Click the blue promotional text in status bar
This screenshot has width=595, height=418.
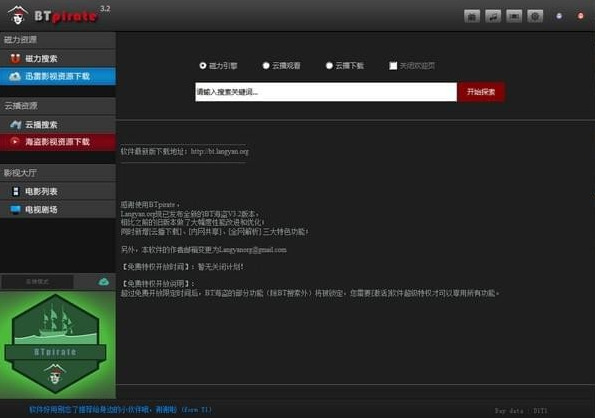click(x=120, y=410)
